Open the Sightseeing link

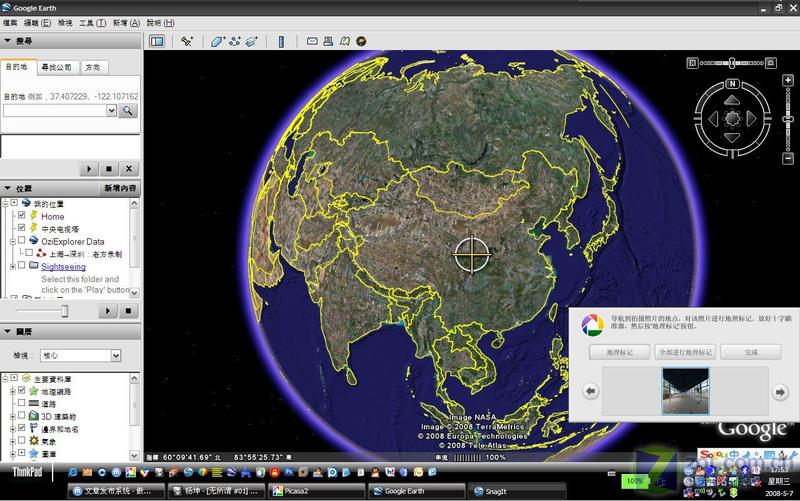[x=63, y=266]
